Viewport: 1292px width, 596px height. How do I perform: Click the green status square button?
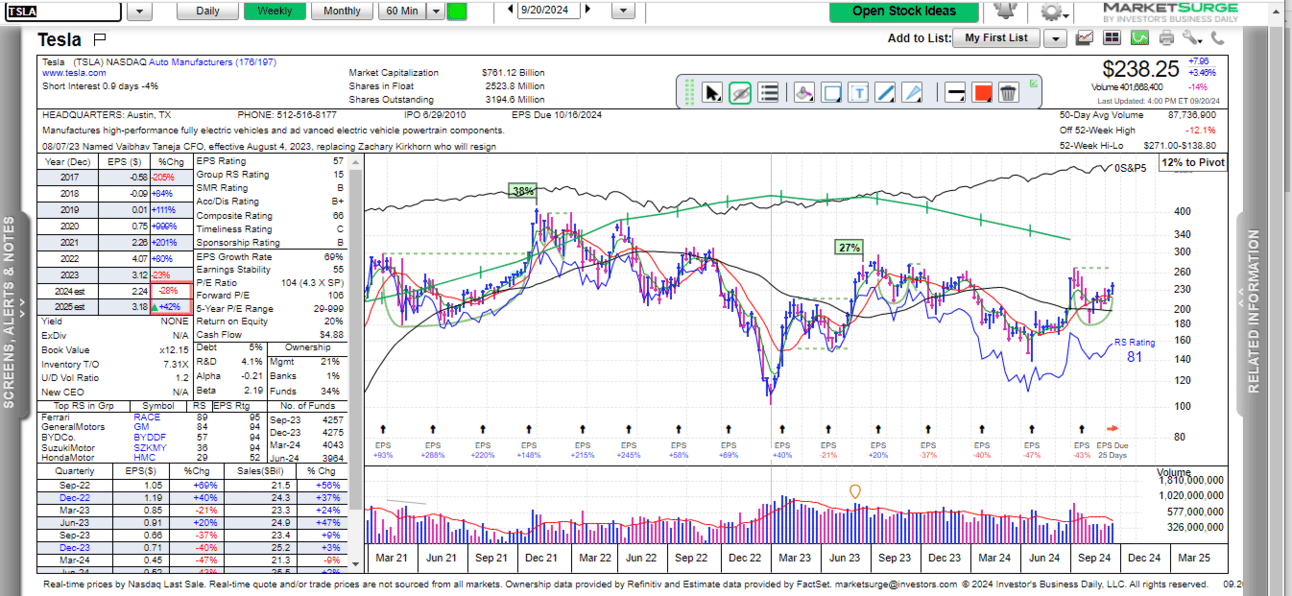[x=456, y=11]
